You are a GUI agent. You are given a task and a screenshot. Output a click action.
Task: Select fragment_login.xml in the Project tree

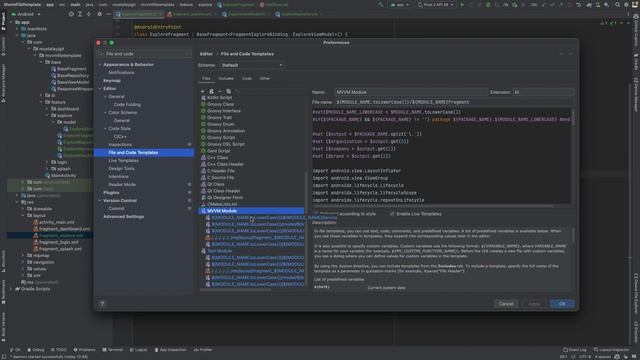tap(60, 242)
